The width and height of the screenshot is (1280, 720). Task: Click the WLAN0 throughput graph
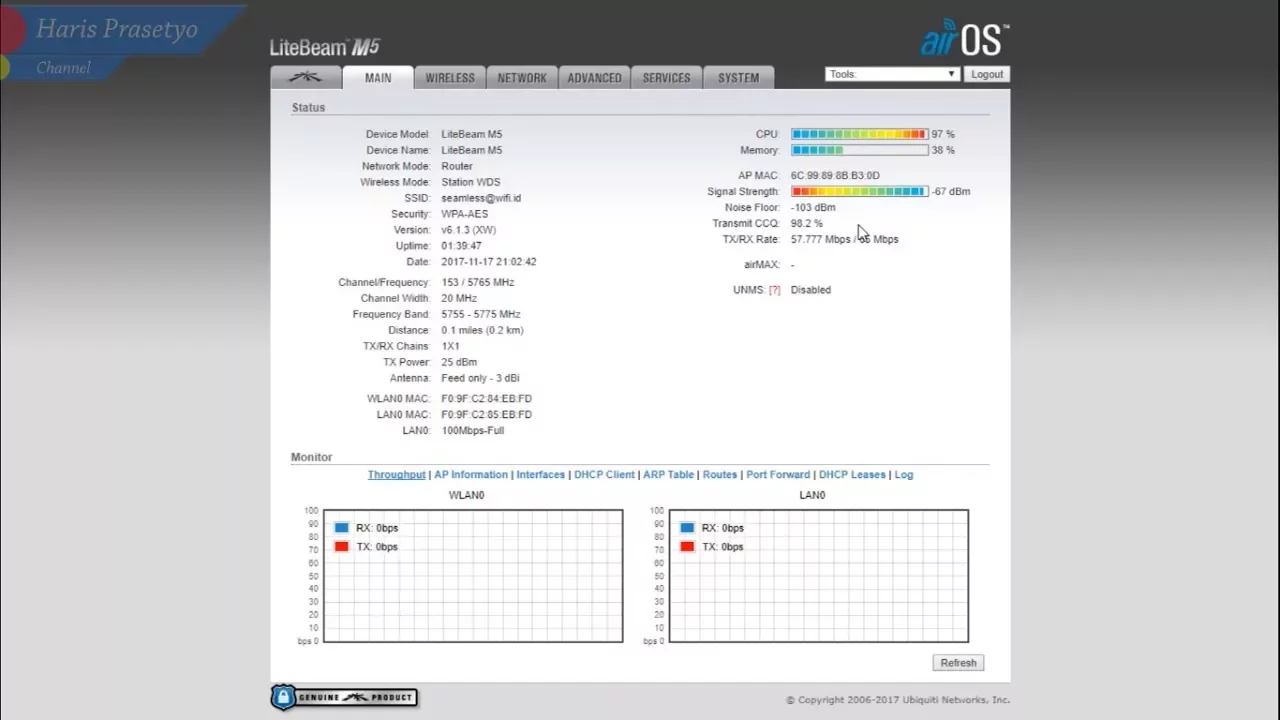pos(473,576)
